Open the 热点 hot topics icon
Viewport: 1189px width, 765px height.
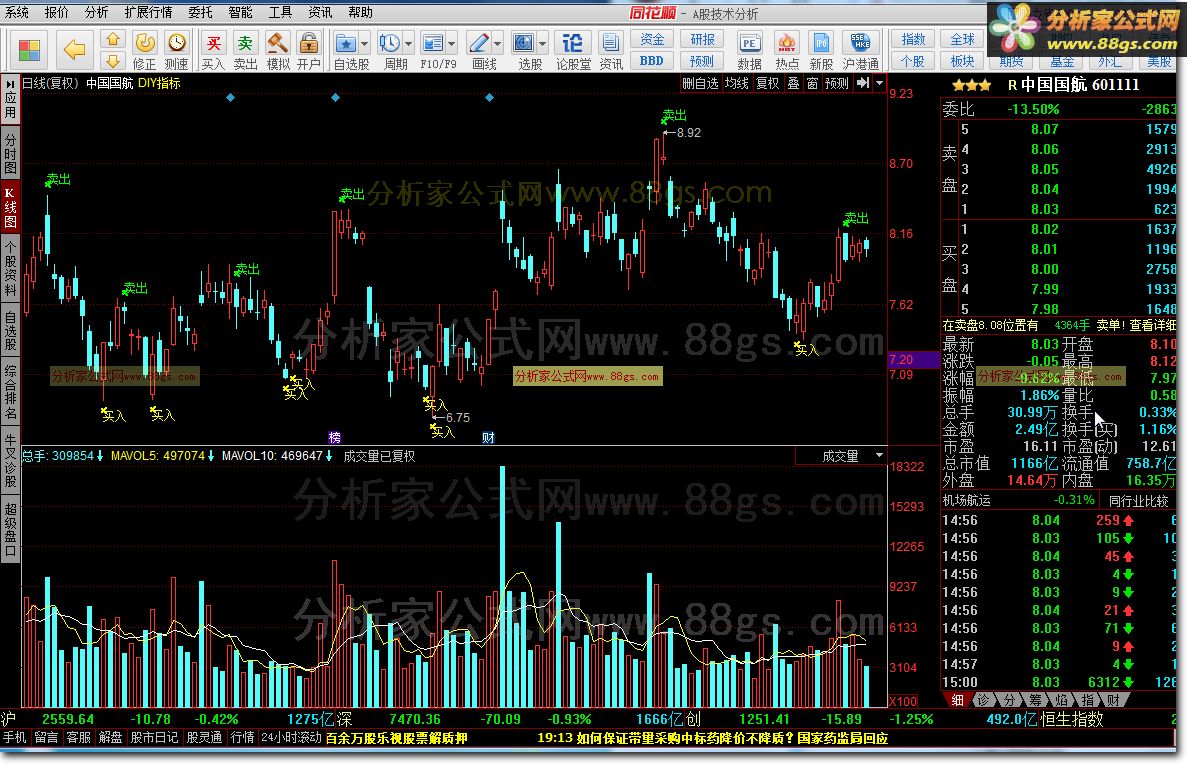pos(786,50)
